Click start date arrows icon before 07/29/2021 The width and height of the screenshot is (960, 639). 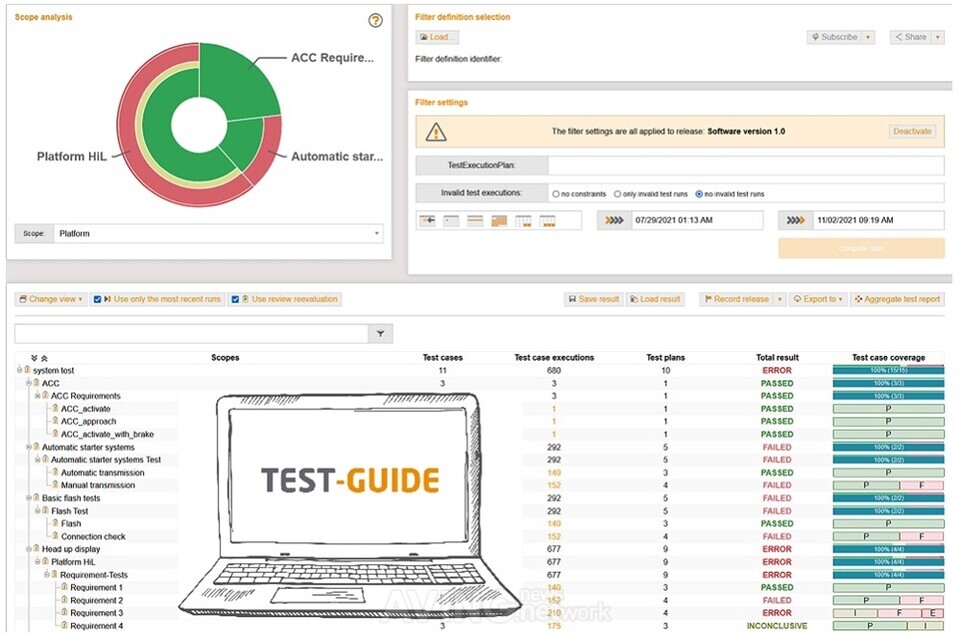pos(614,220)
